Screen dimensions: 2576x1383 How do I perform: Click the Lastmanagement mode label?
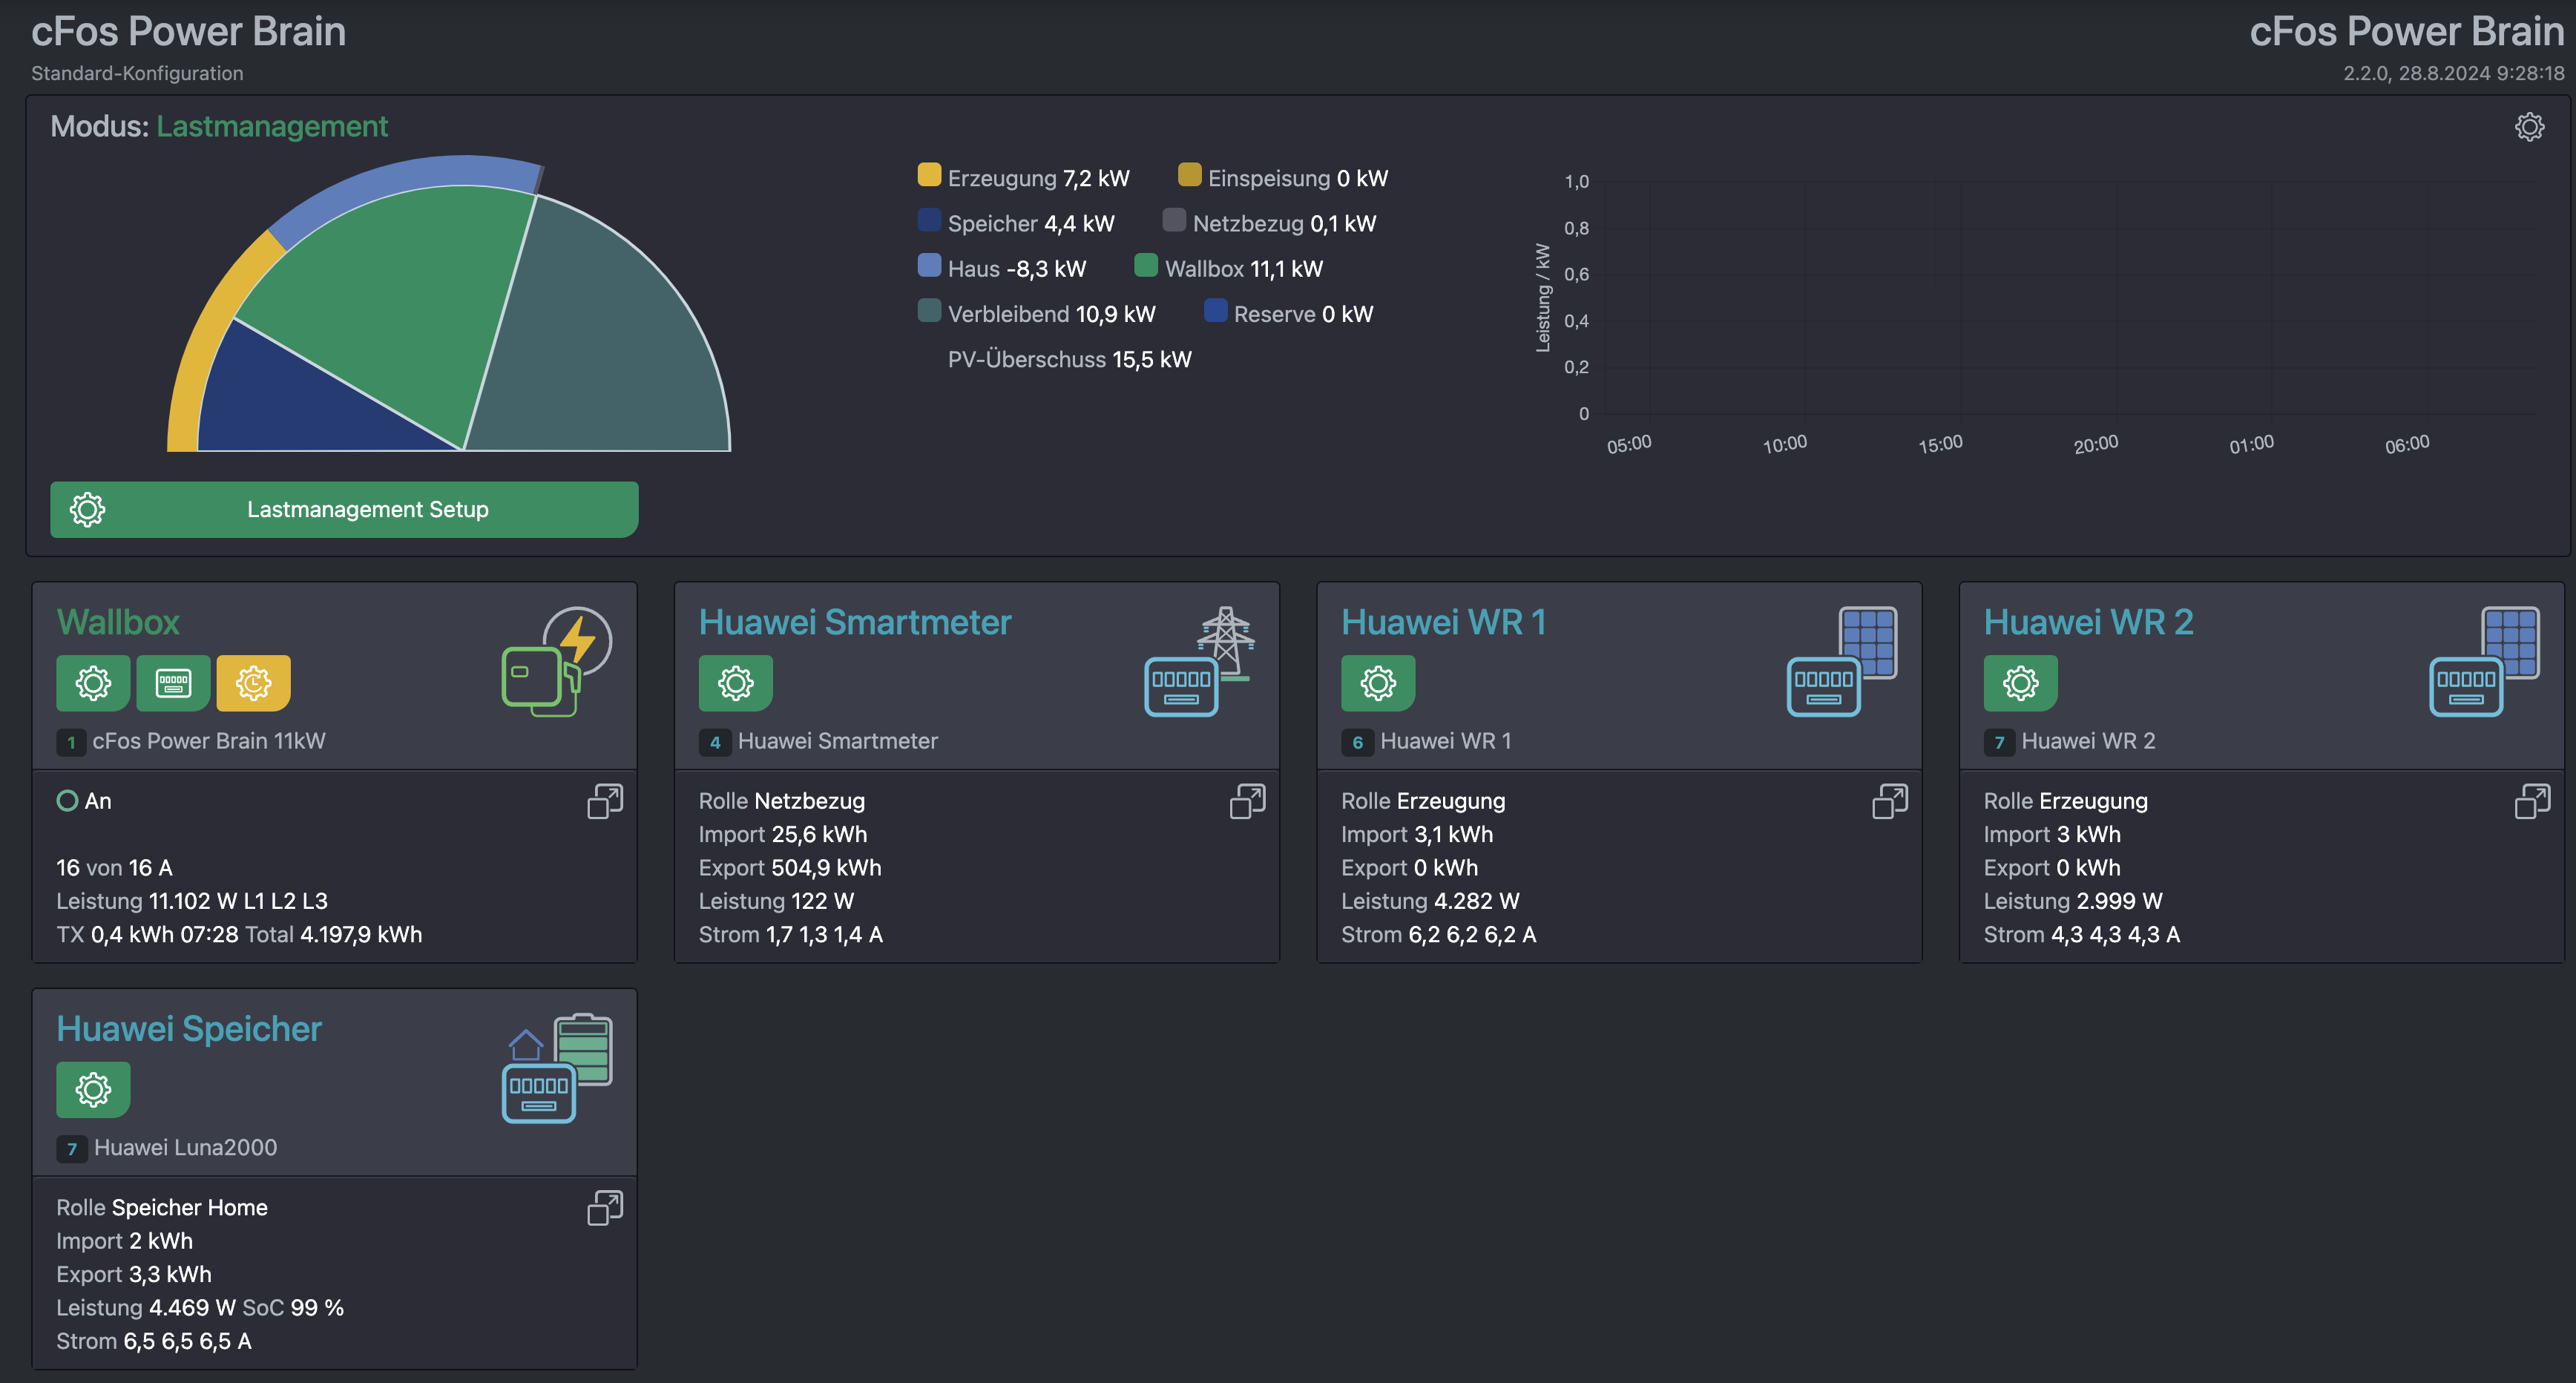[x=271, y=126]
